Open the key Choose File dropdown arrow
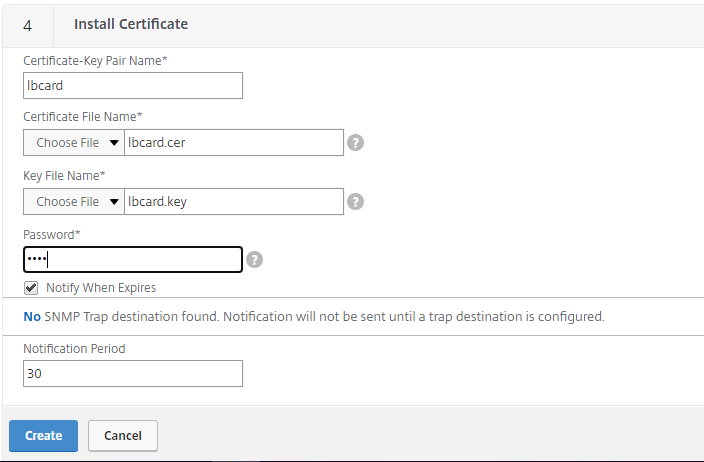704x462 pixels. pyautogui.click(x=115, y=202)
